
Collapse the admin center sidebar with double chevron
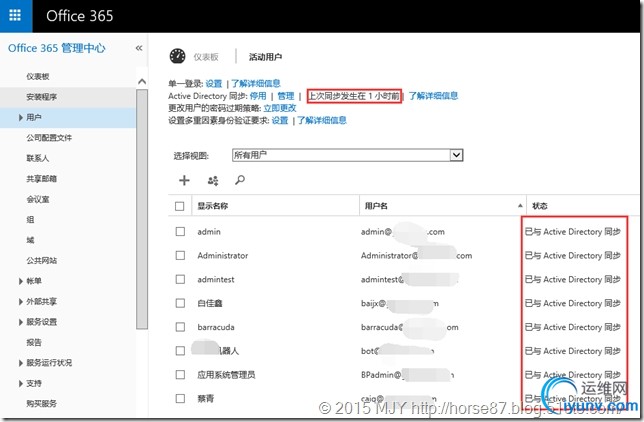tap(139, 48)
